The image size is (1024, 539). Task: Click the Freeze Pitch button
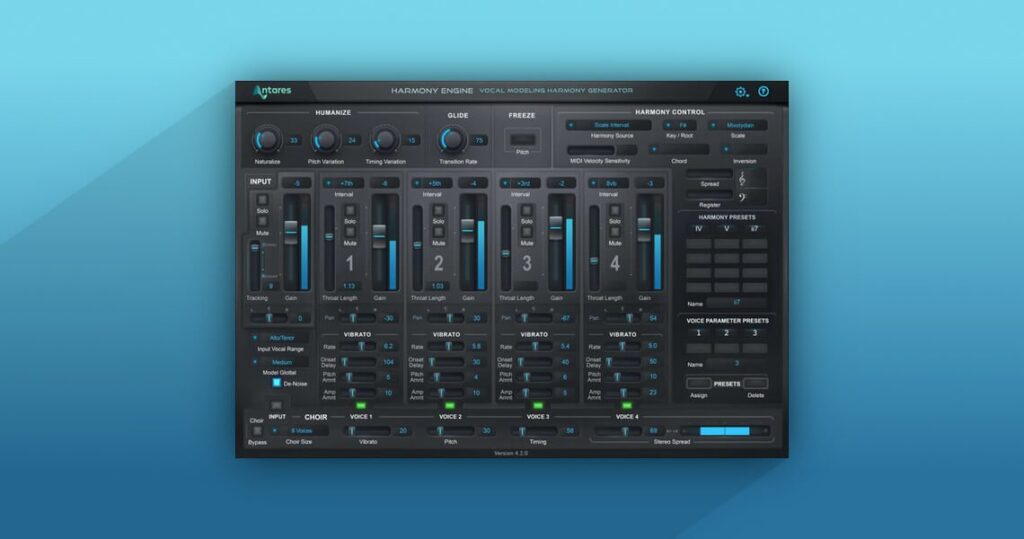522,140
